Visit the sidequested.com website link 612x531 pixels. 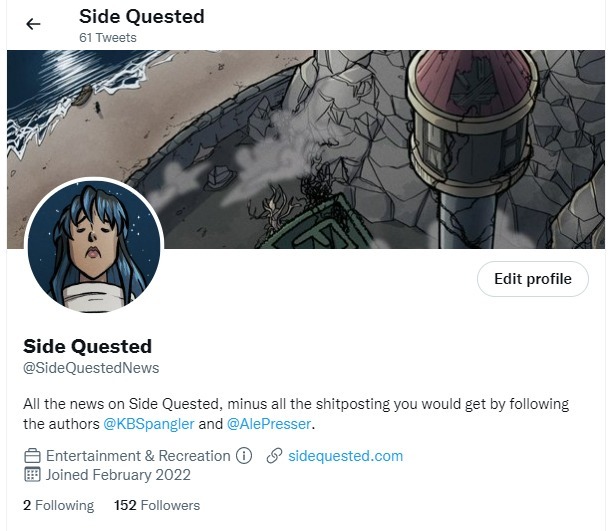pyautogui.click(x=345, y=456)
